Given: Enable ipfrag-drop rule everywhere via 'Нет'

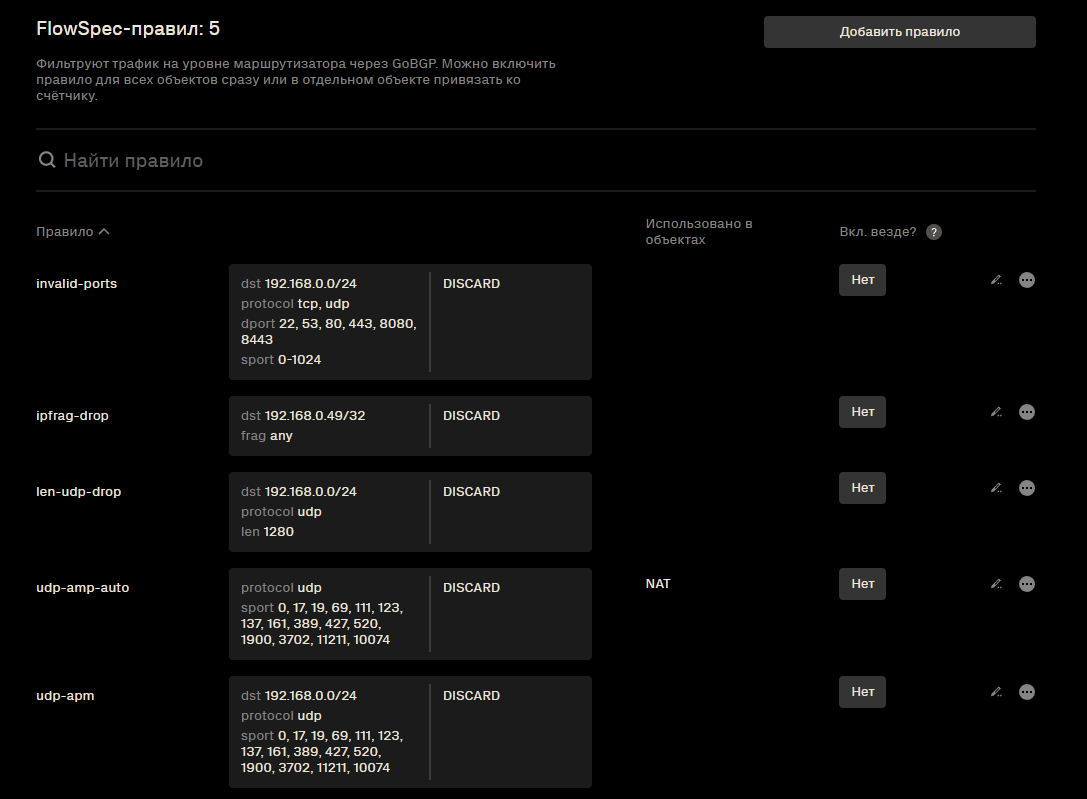Looking at the screenshot, I should click(862, 412).
